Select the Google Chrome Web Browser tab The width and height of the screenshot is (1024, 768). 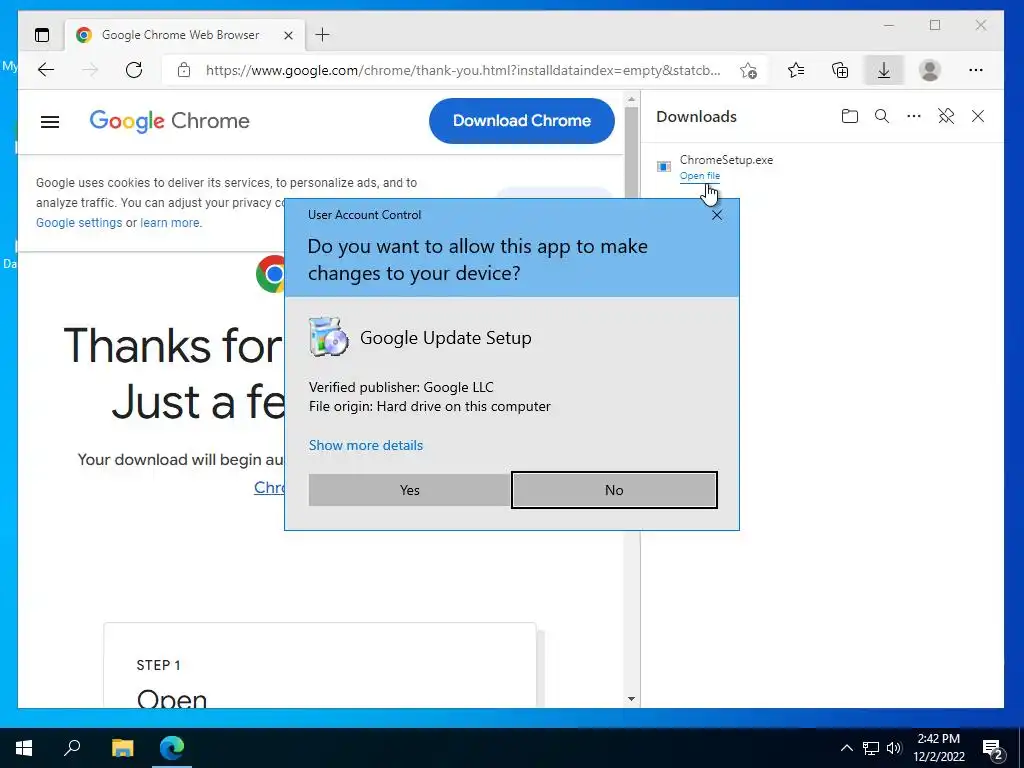click(180, 35)
